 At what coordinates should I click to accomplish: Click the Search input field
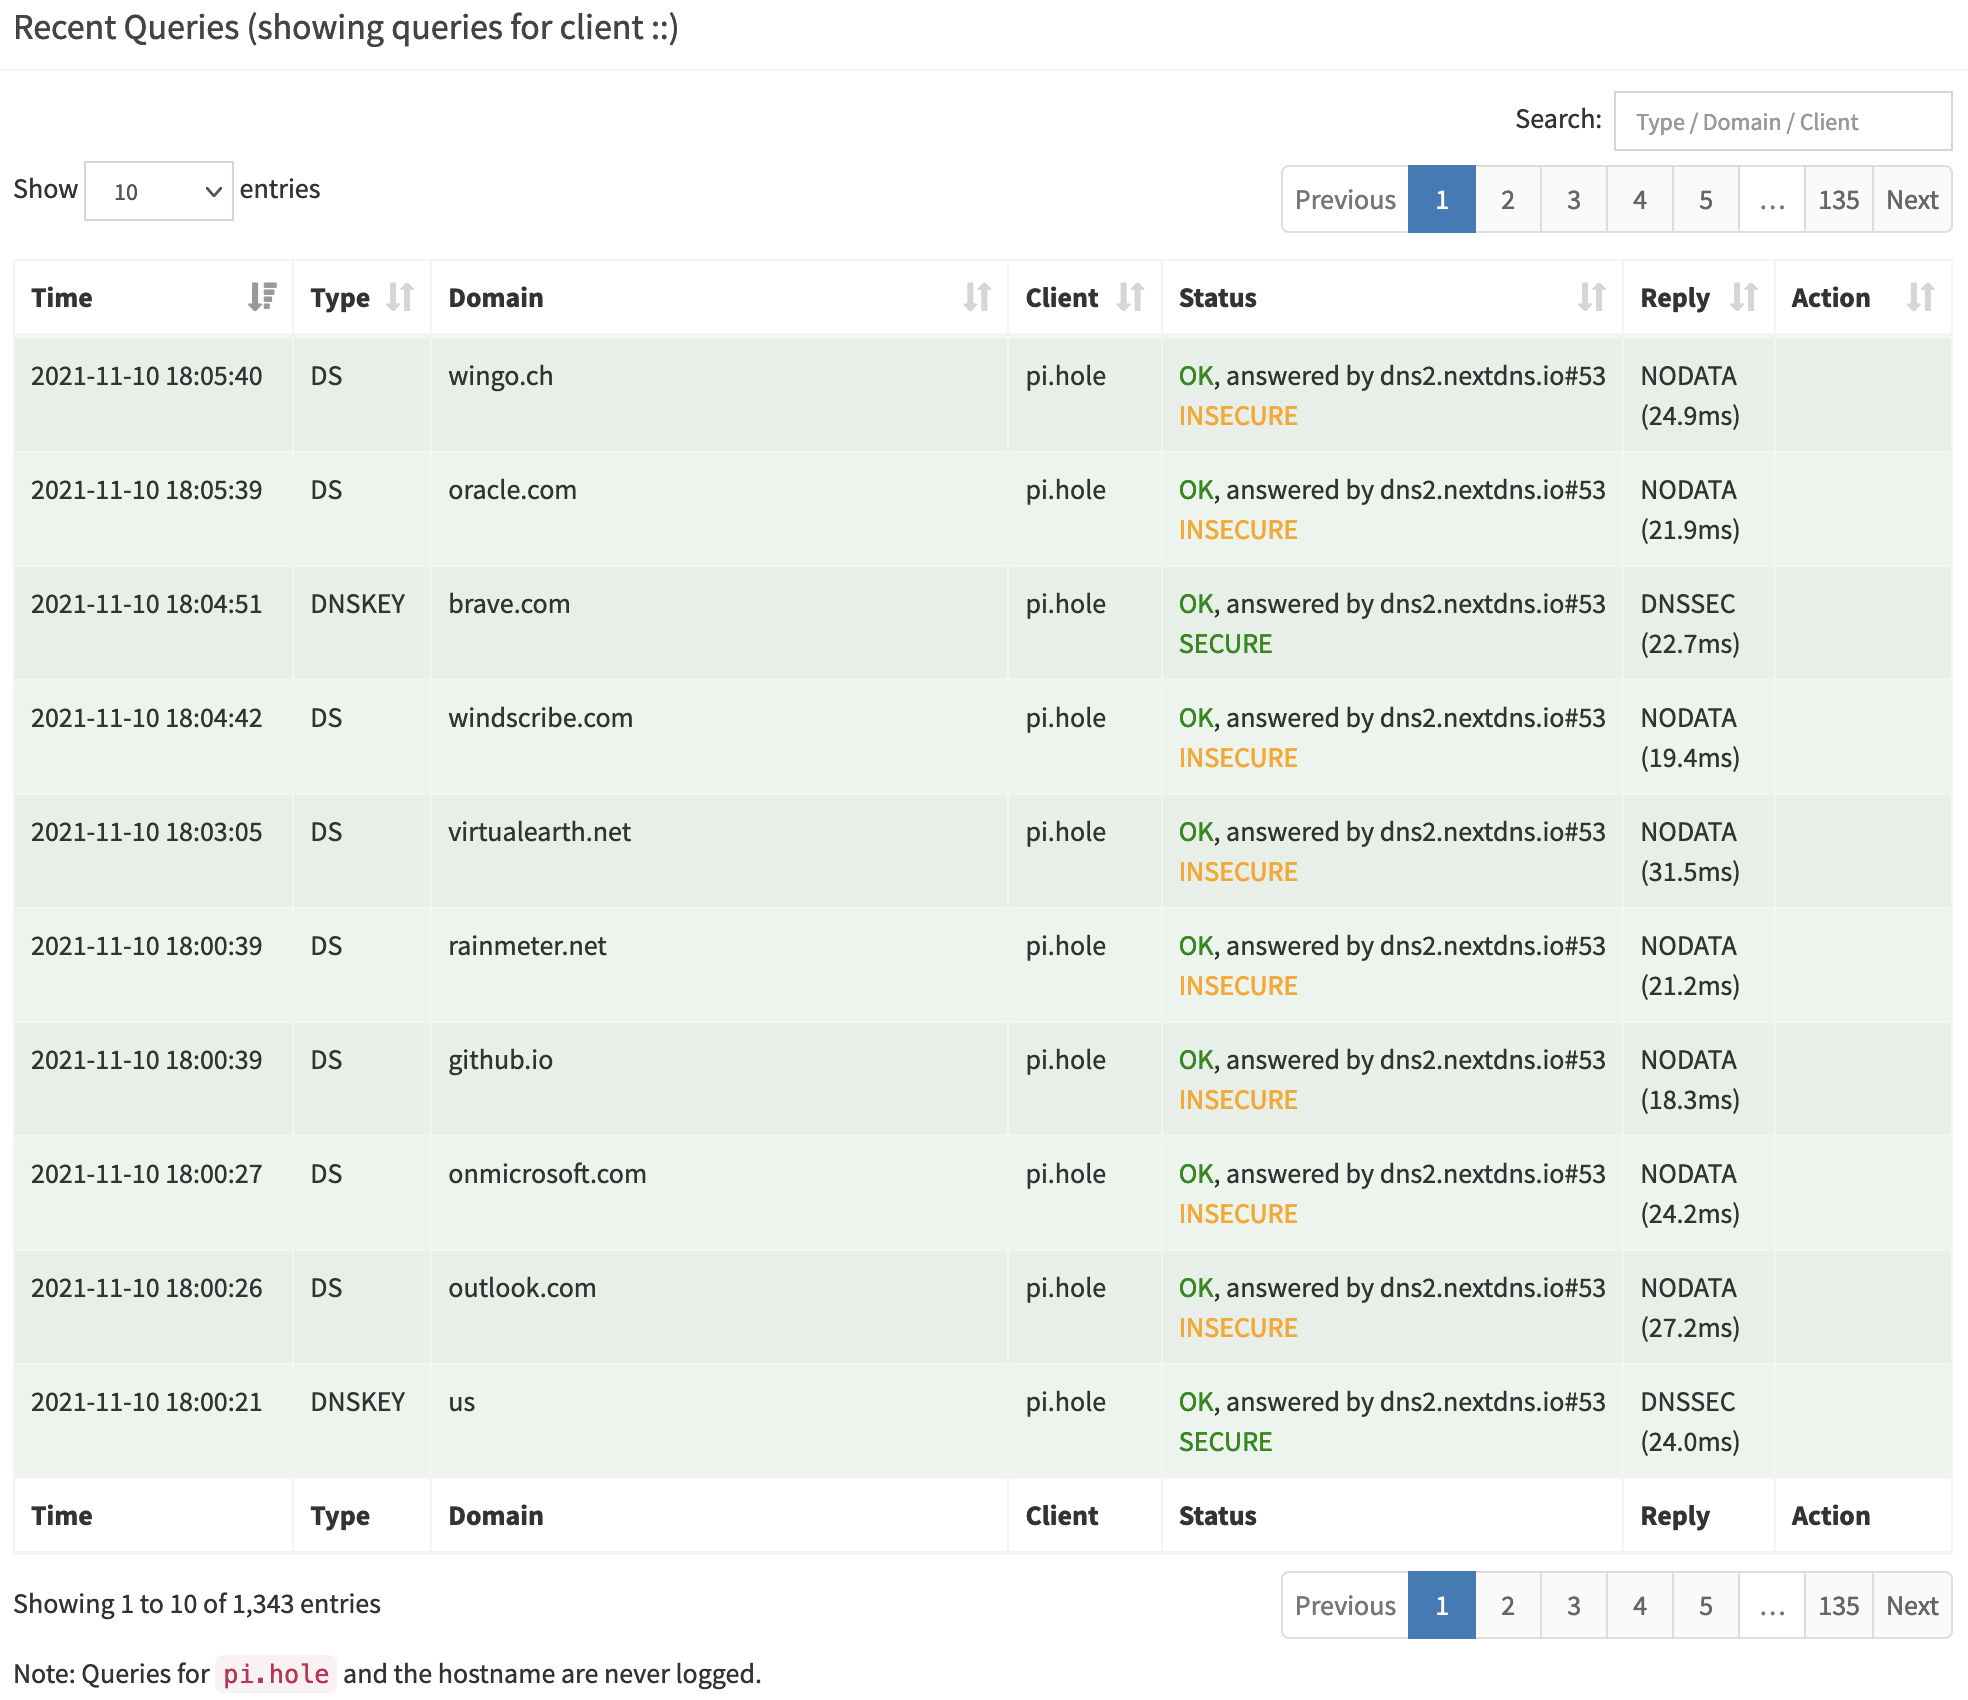coord(1782,121)
